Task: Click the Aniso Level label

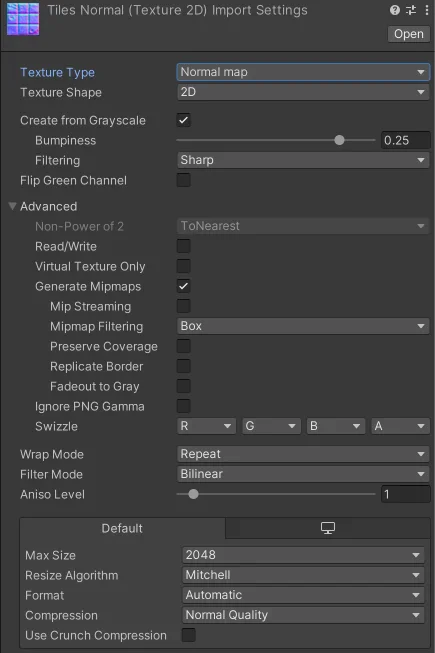Action: point(52,494)
